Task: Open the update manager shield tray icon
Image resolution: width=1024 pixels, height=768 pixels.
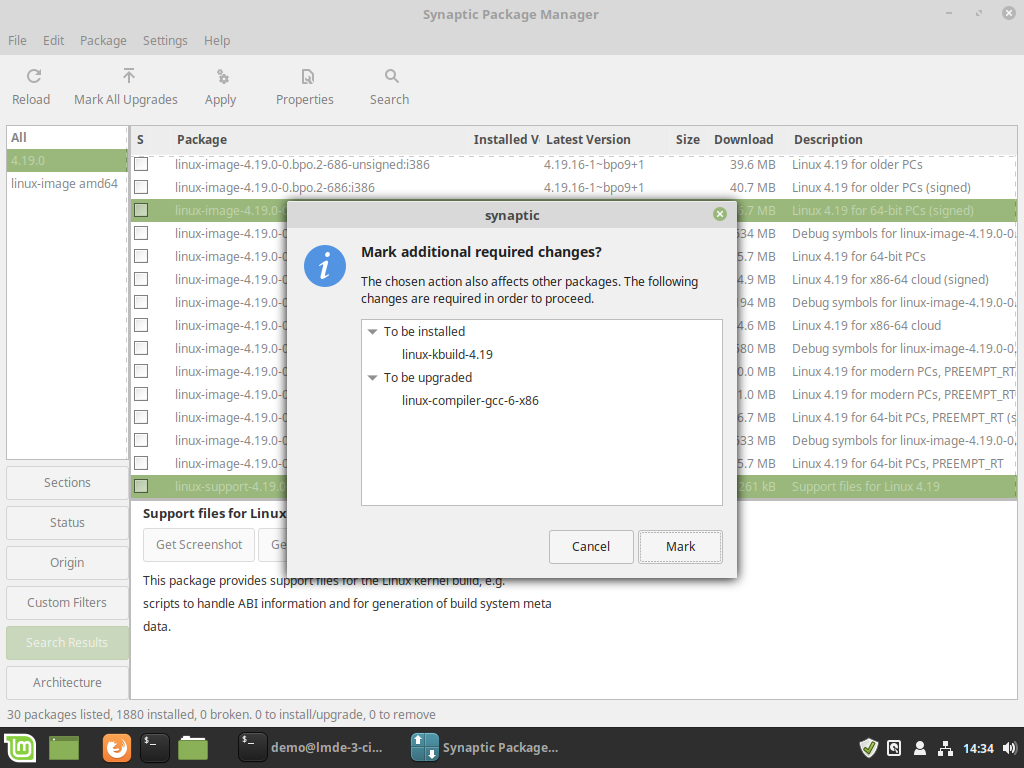Action: pos(869,748)
